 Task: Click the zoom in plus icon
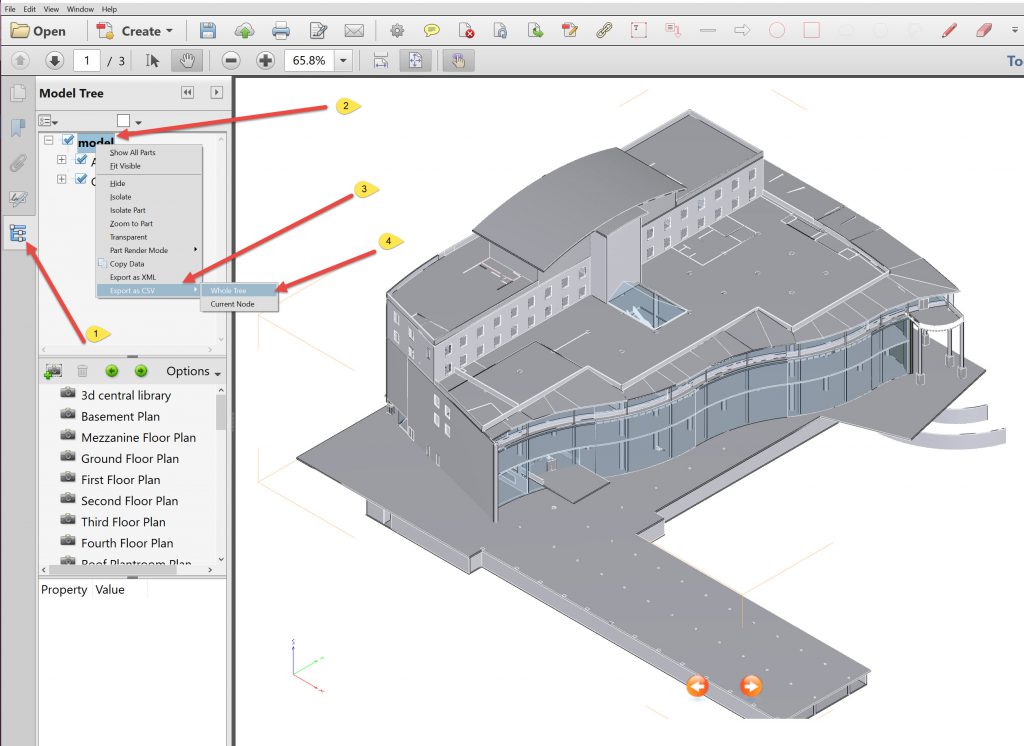click(x=265, y=60)
